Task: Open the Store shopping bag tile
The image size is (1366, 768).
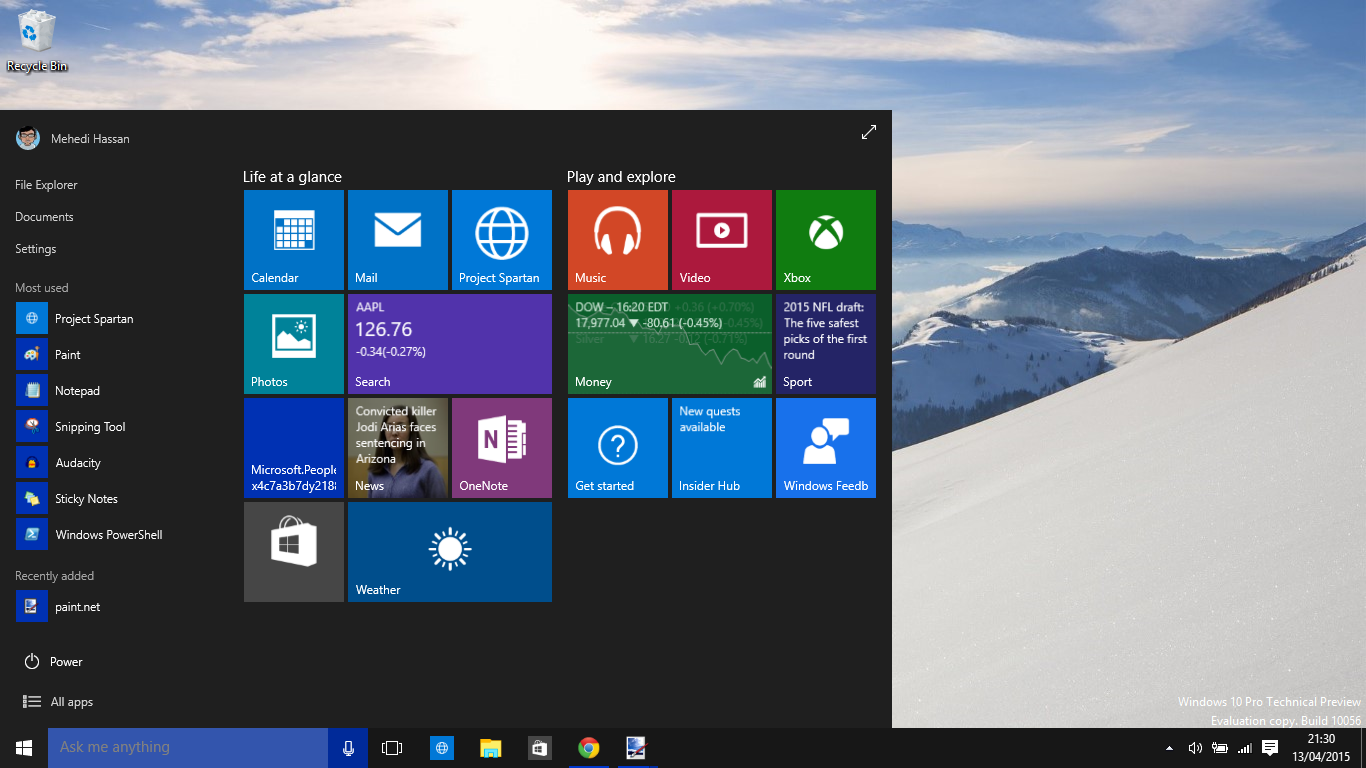Action: click(x=294, y=552)
